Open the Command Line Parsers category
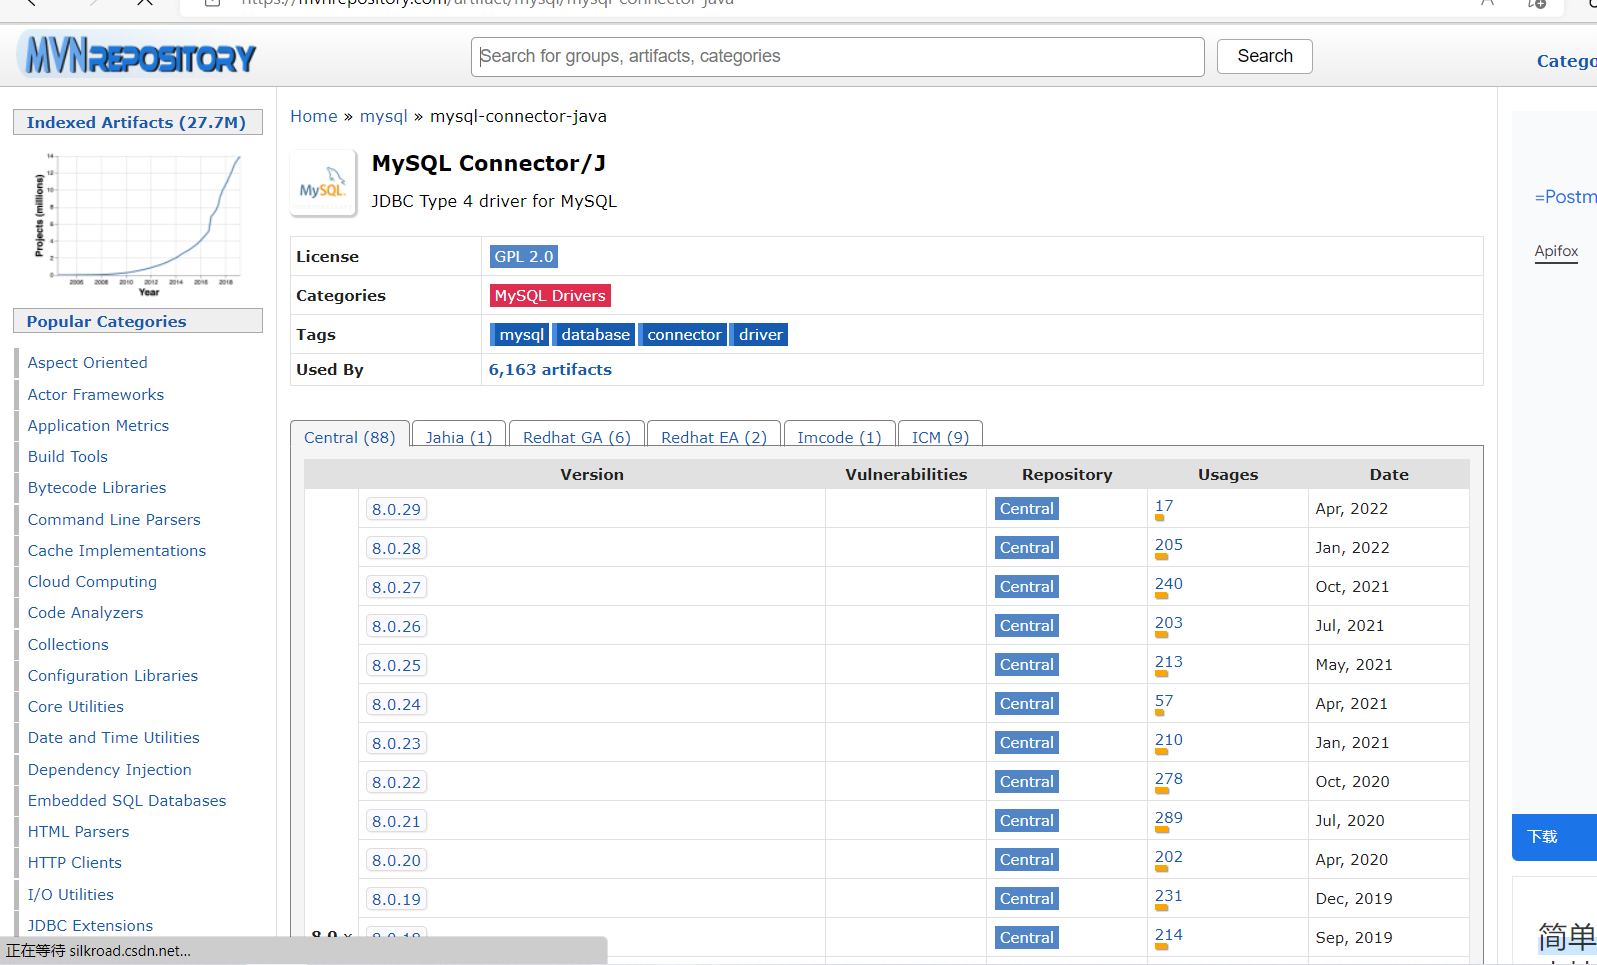Image resolution: width=1597 pixels, height=965 pixels. coord(114,519)
